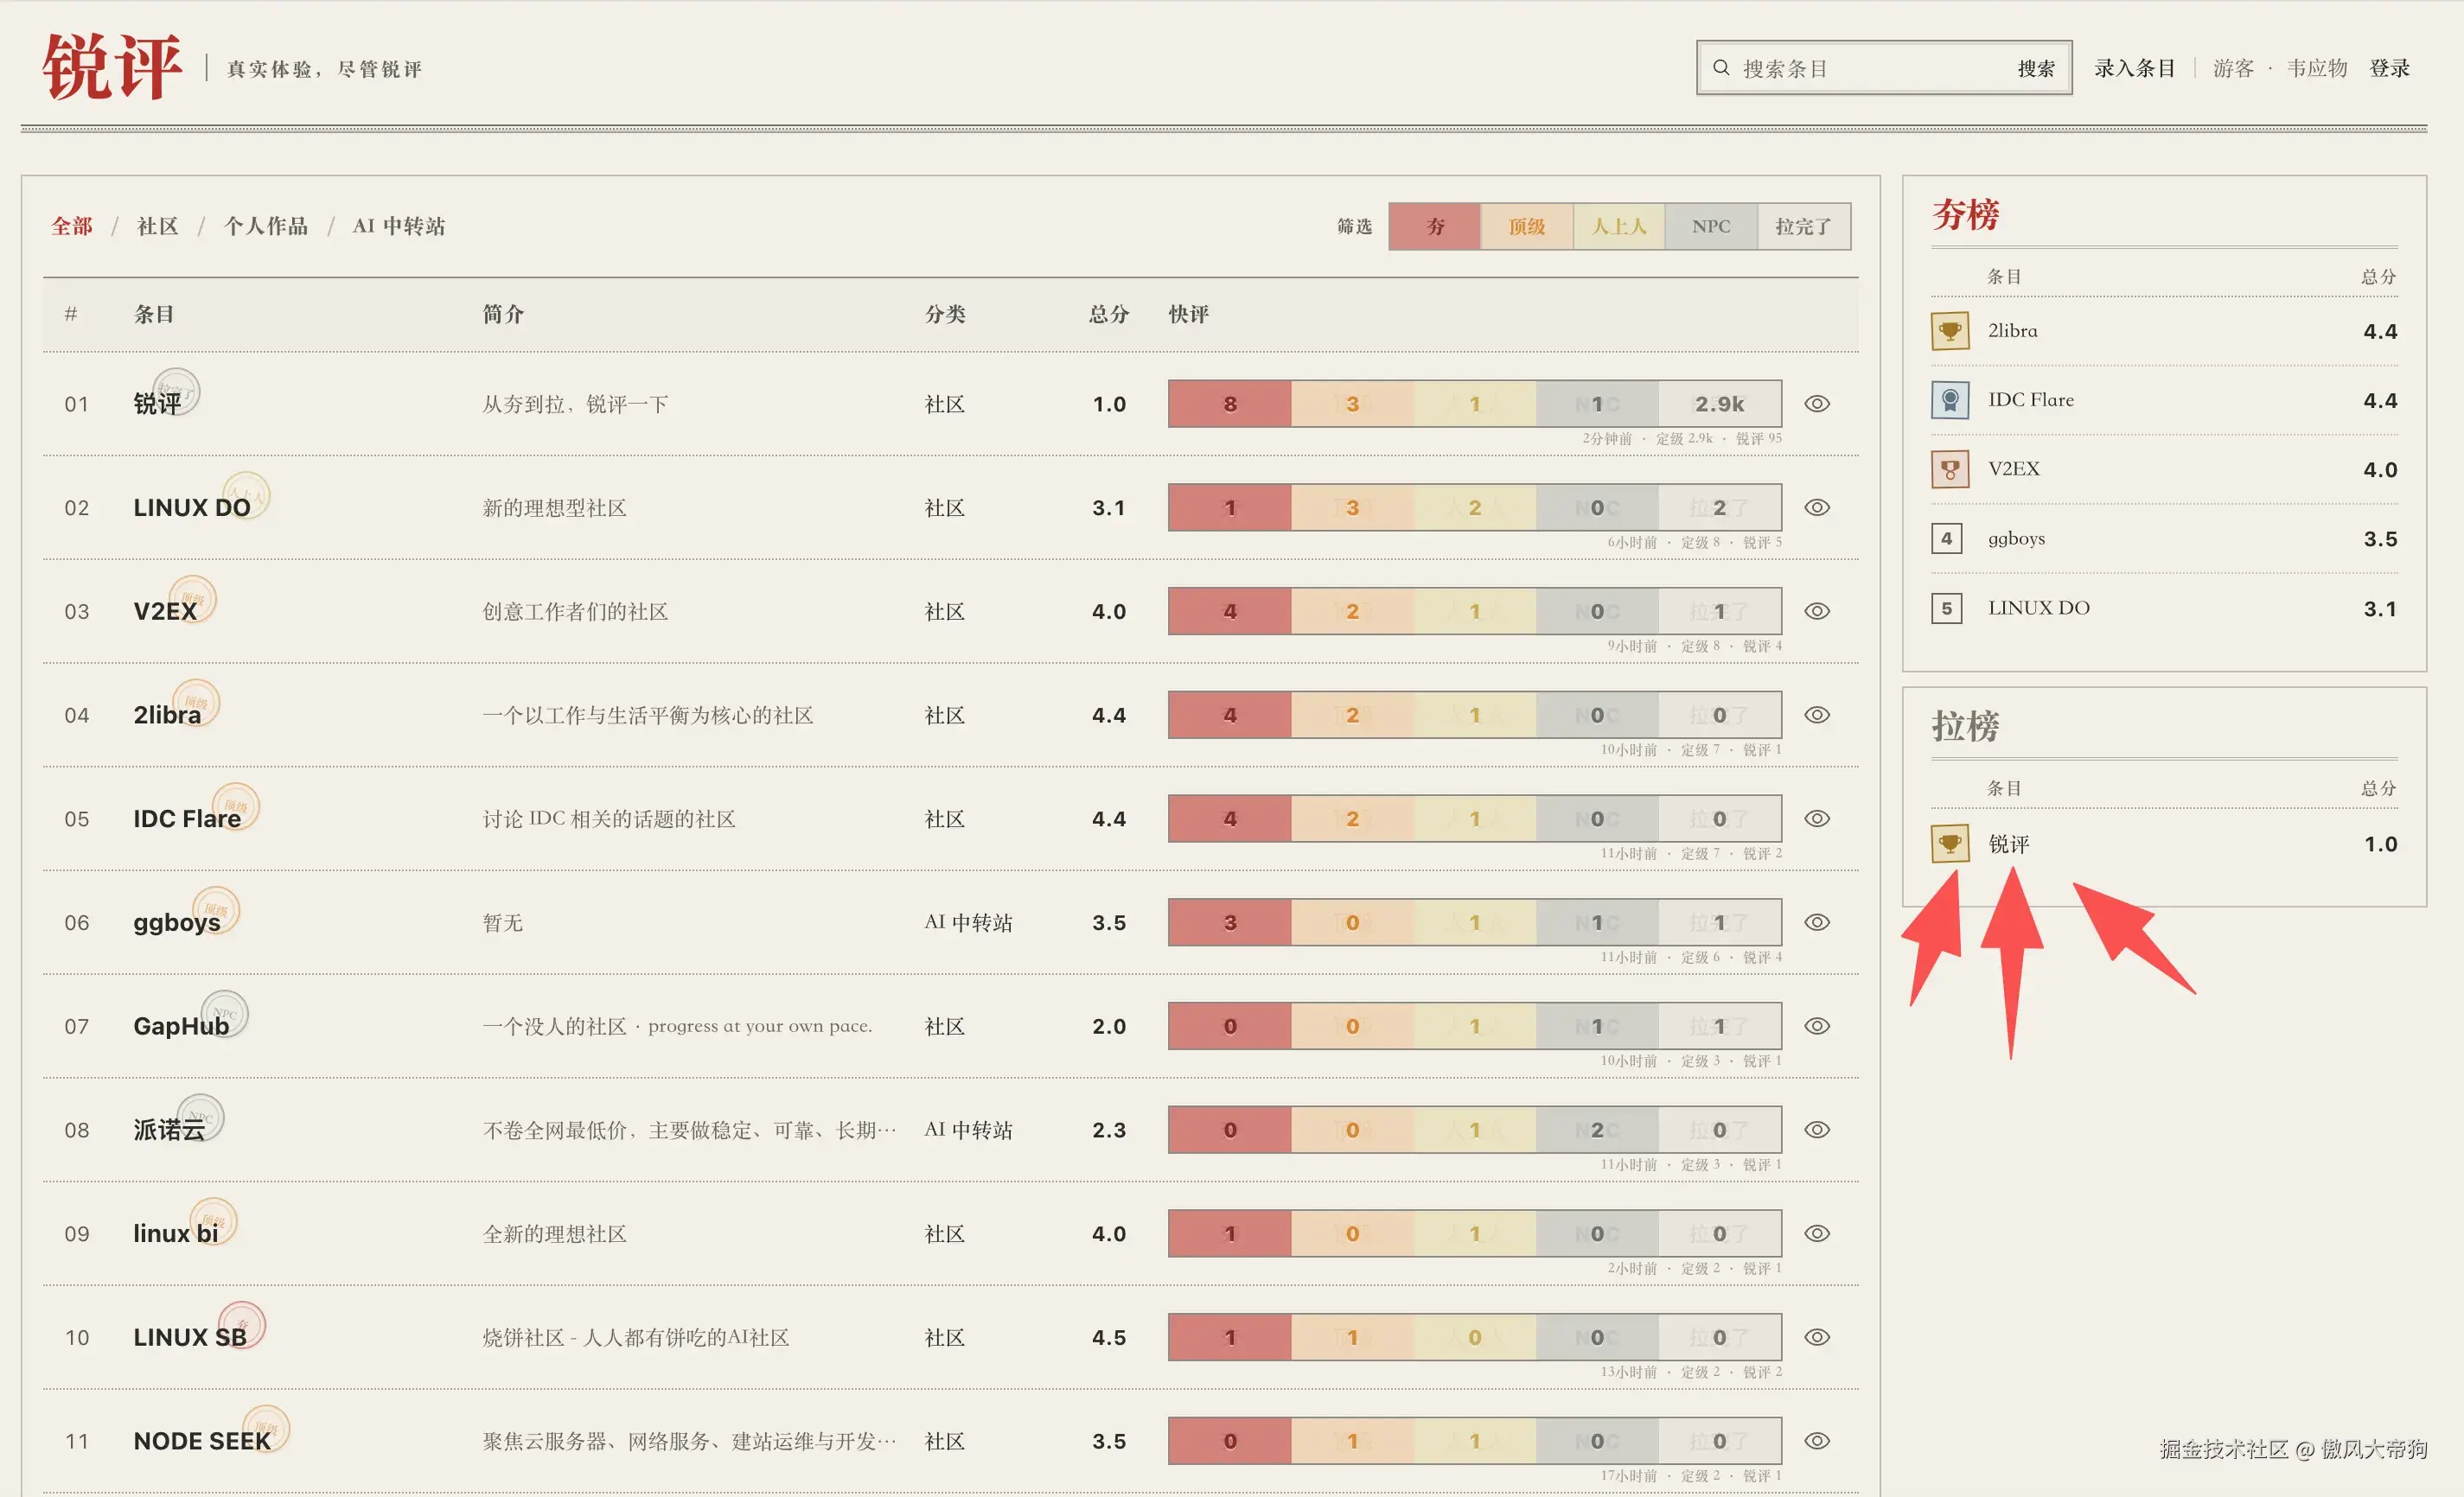Click the medal badge beside IDC Flare in 夯榜
Viewport: 2464px width, 1497px height.
(1950, 400)
